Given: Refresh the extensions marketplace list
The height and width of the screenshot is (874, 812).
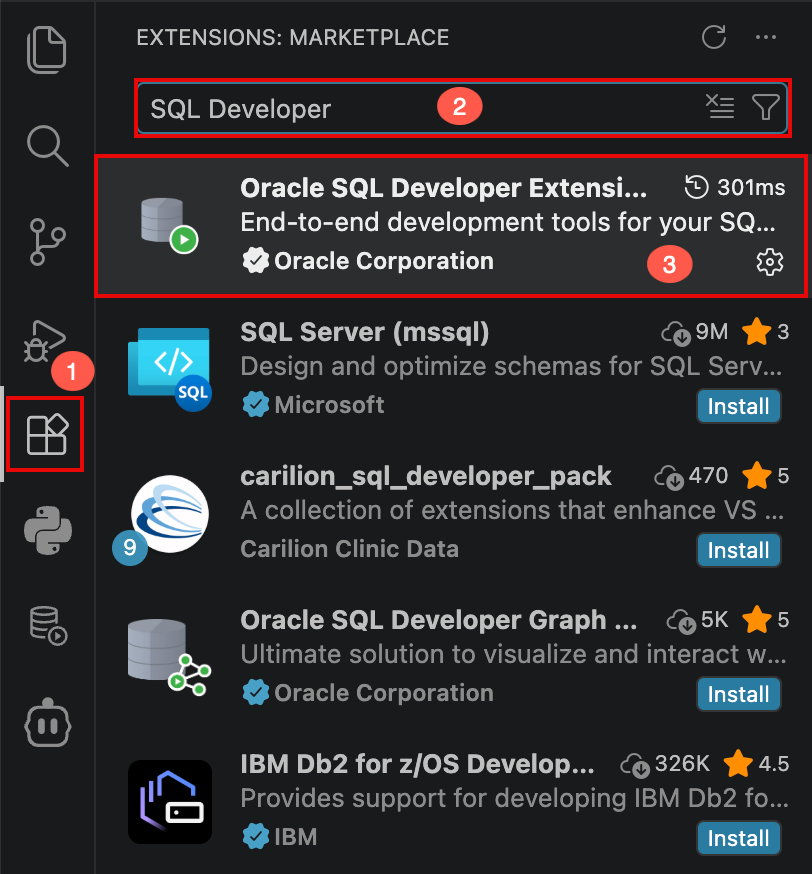Looking at the screenshot, I should tap(713, 37).
